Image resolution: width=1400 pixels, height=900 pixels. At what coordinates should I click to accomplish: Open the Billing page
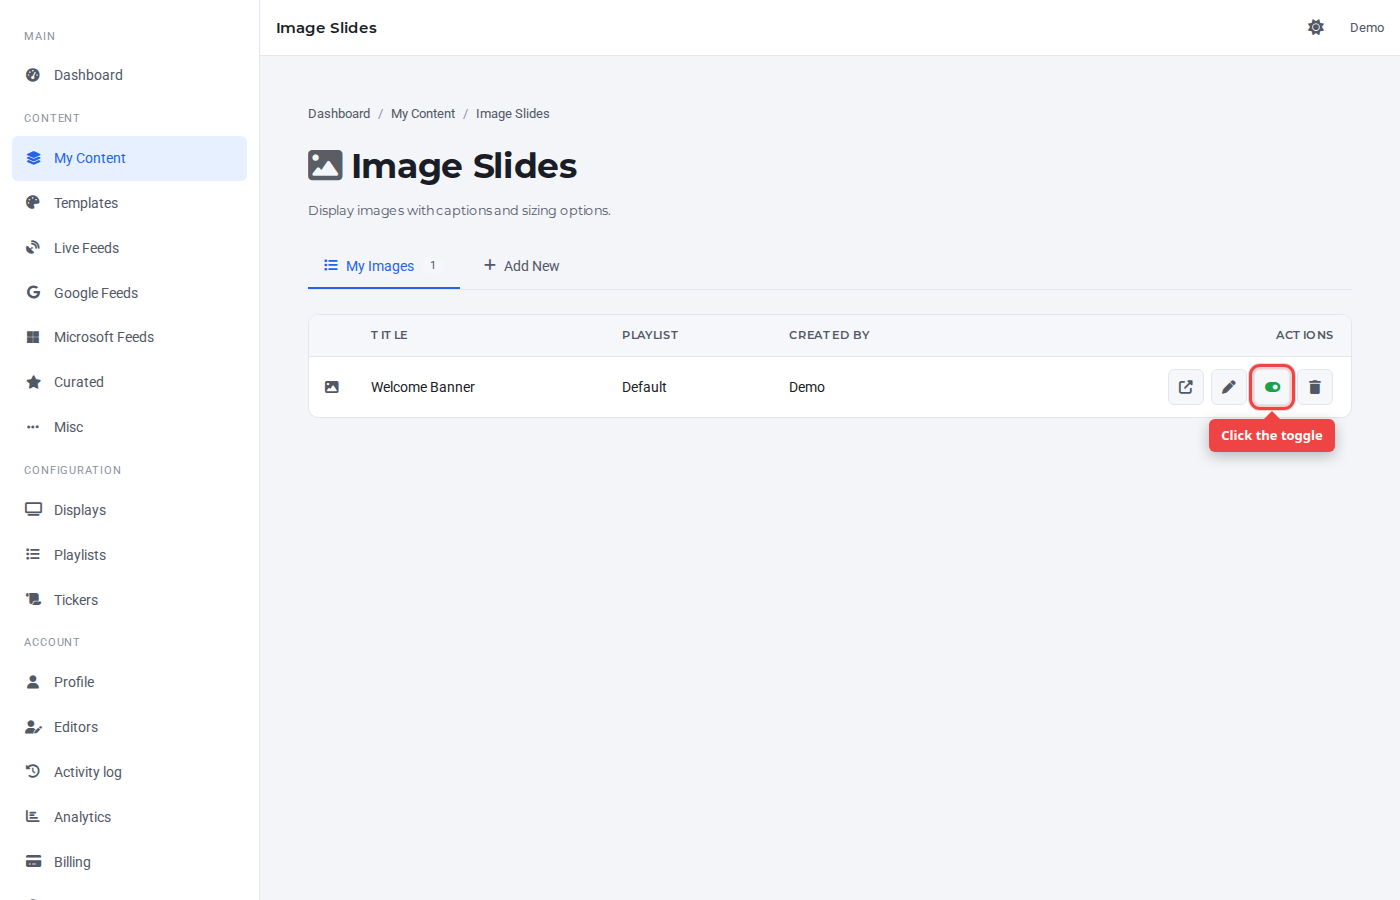click(x=129, y=862)
